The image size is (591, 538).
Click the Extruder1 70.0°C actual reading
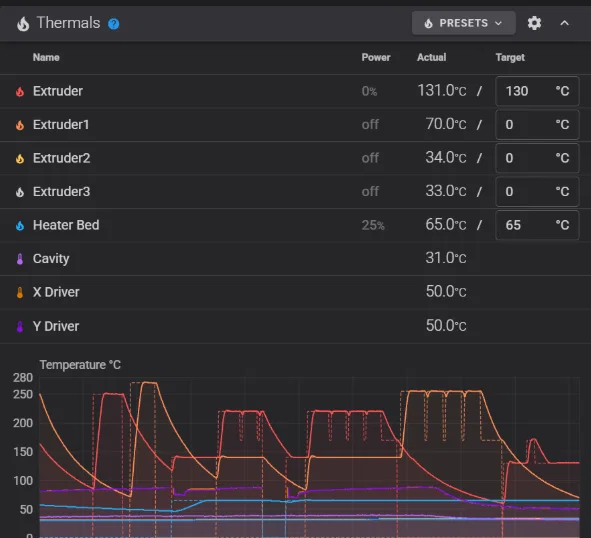(x=446, y=124)
